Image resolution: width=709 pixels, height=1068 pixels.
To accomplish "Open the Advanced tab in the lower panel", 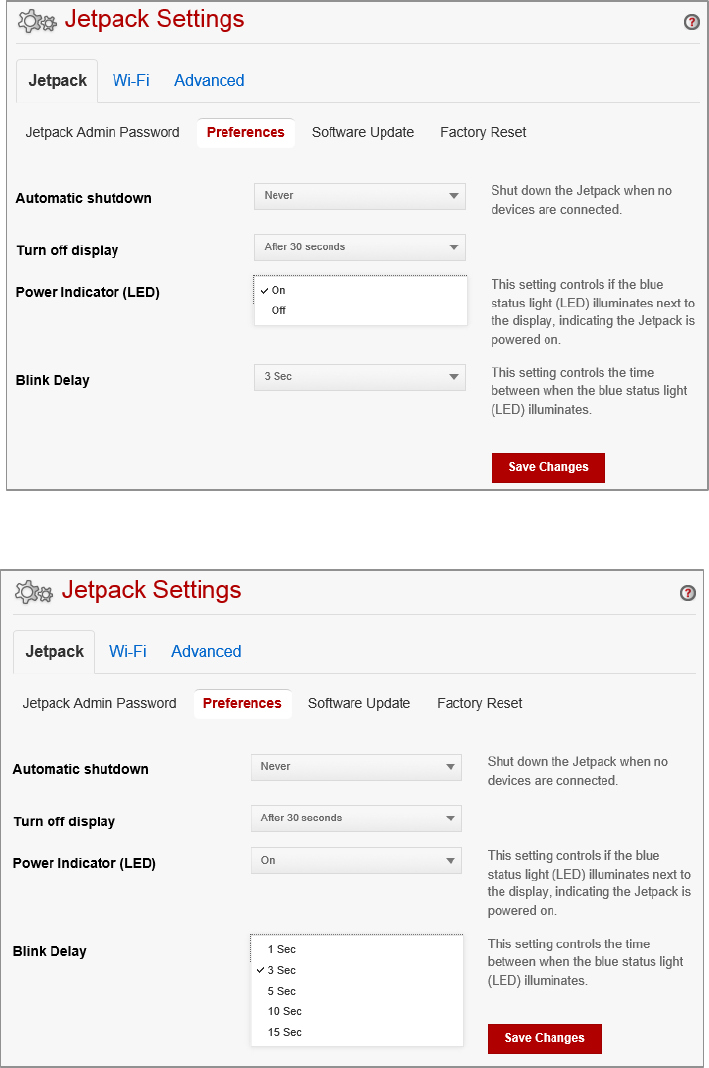I will (x=206, y=651).
